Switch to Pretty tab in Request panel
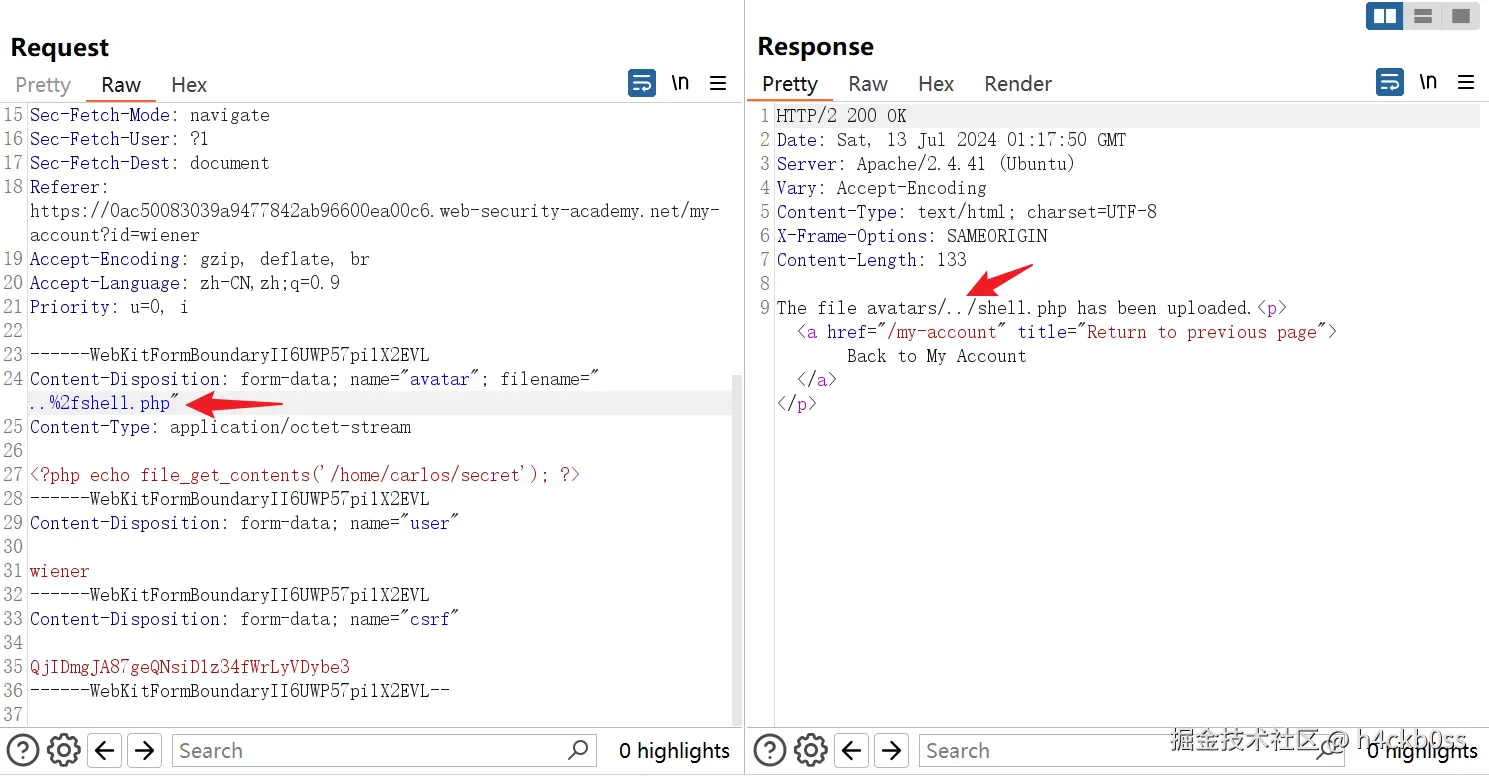1489x776 pixels. [43, 85]
